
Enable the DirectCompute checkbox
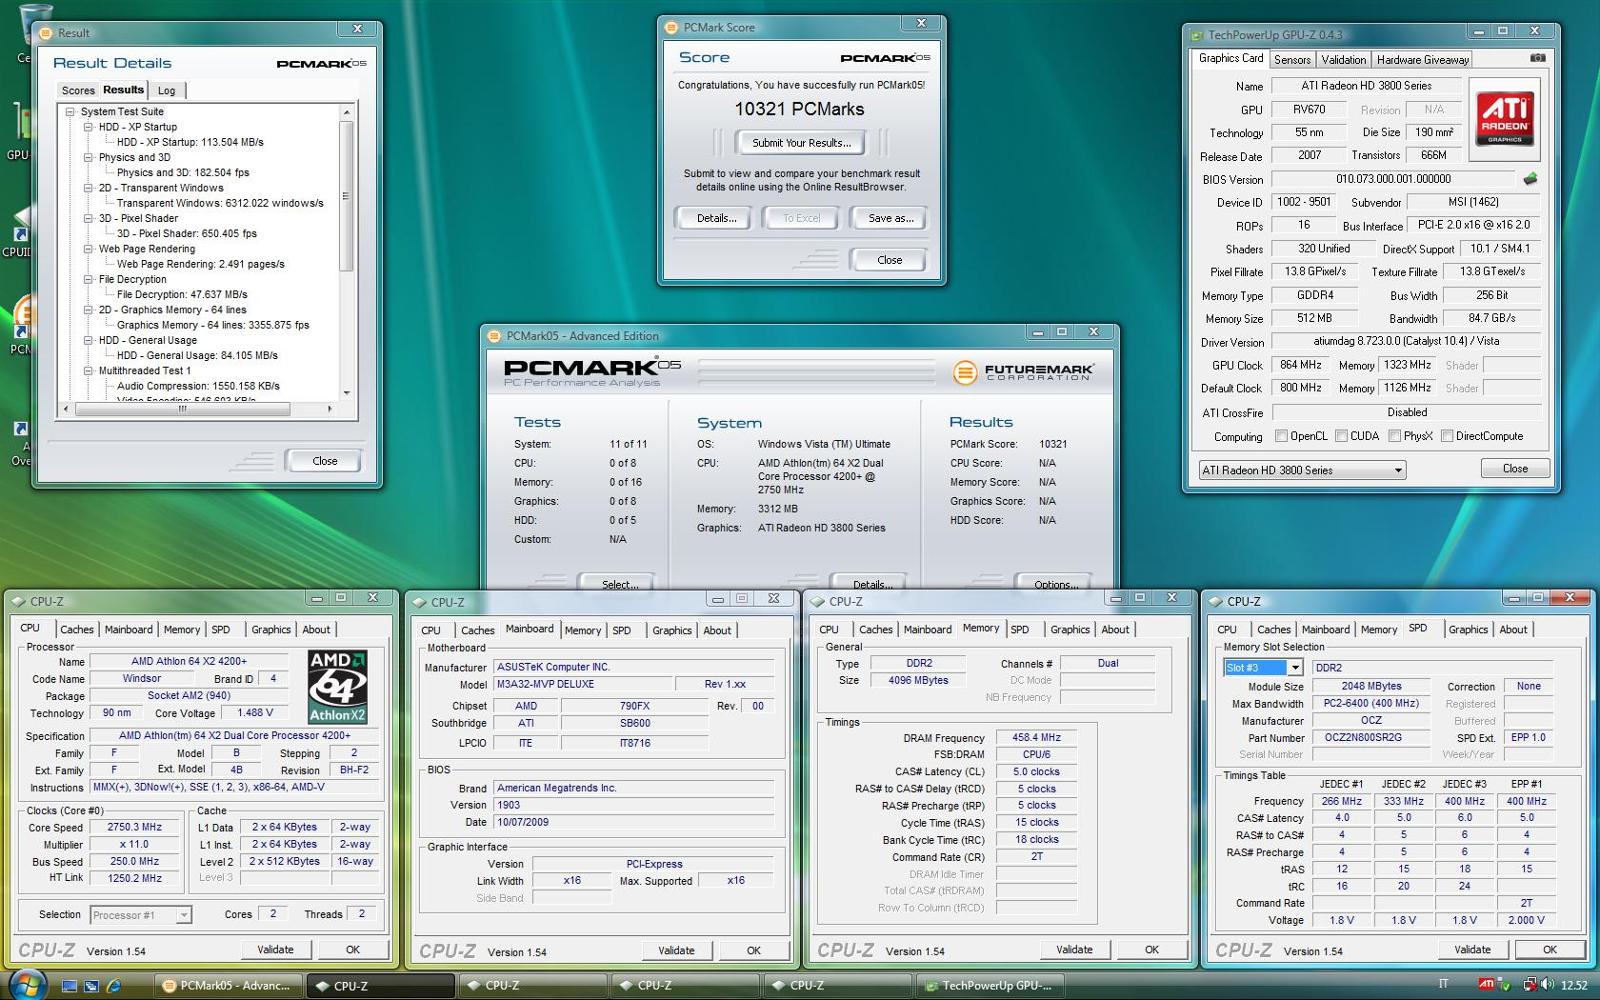pyautogui.click(x=1446, y=436)
